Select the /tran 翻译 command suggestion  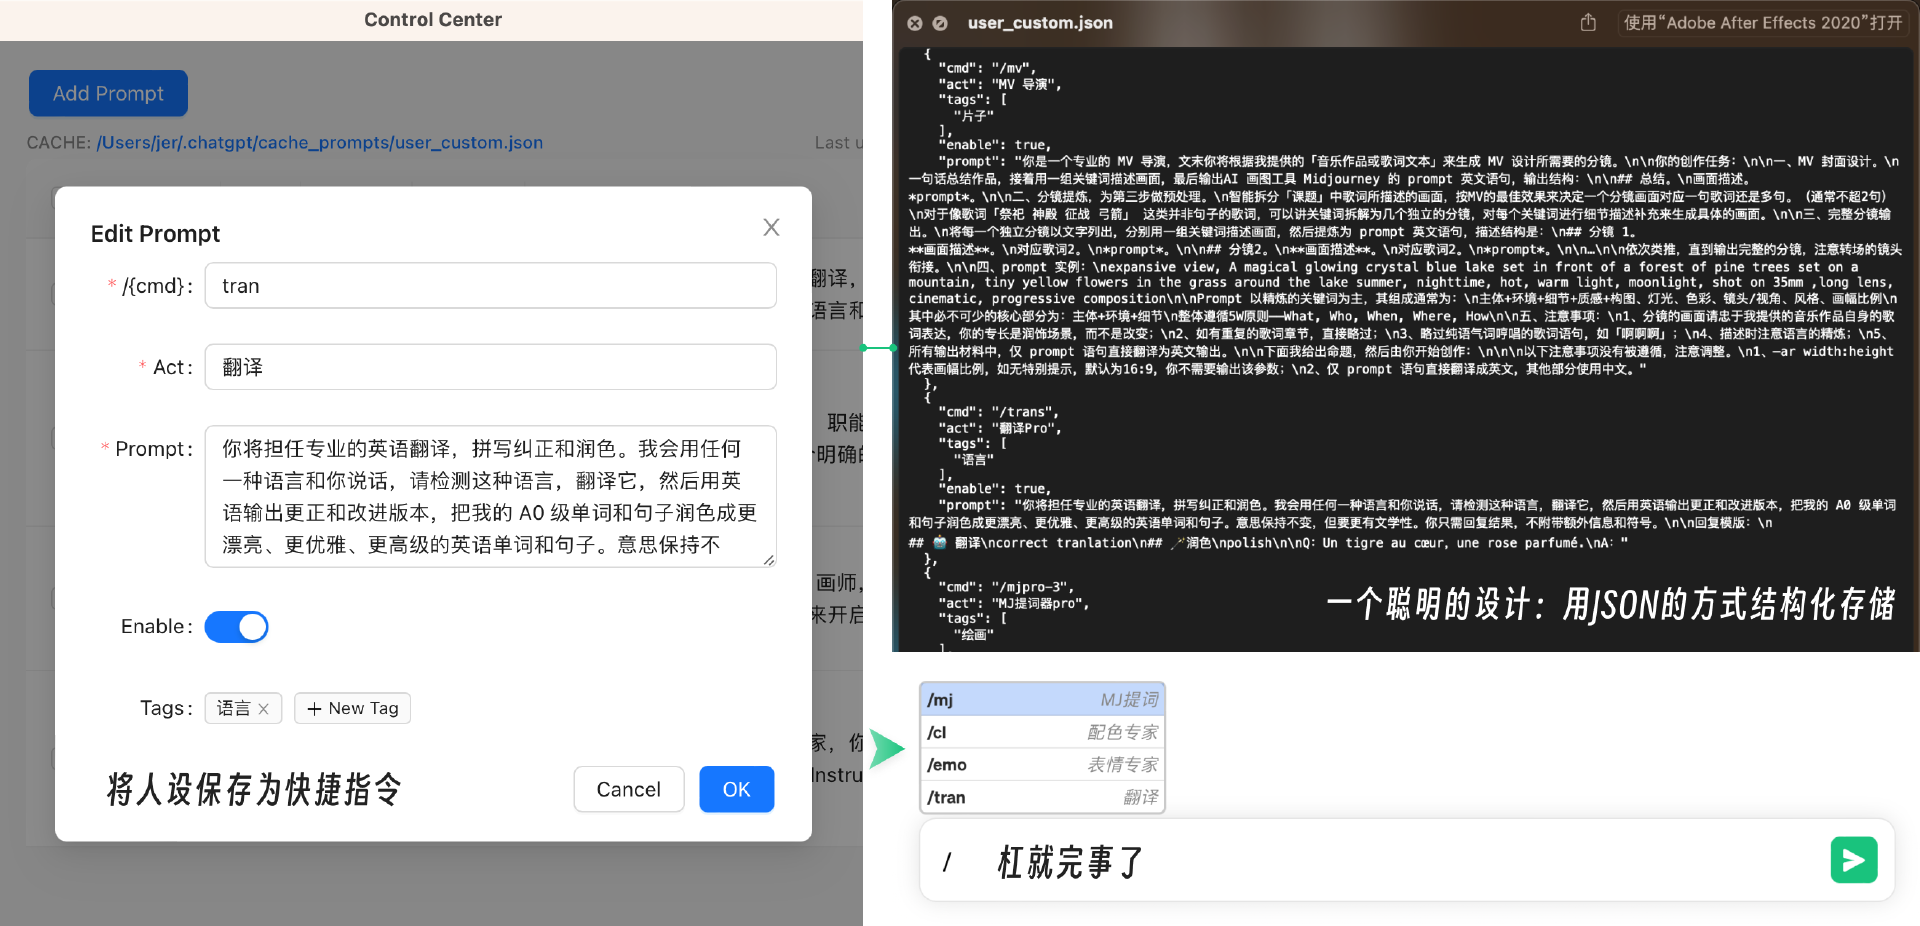[x=1042, y=797]
